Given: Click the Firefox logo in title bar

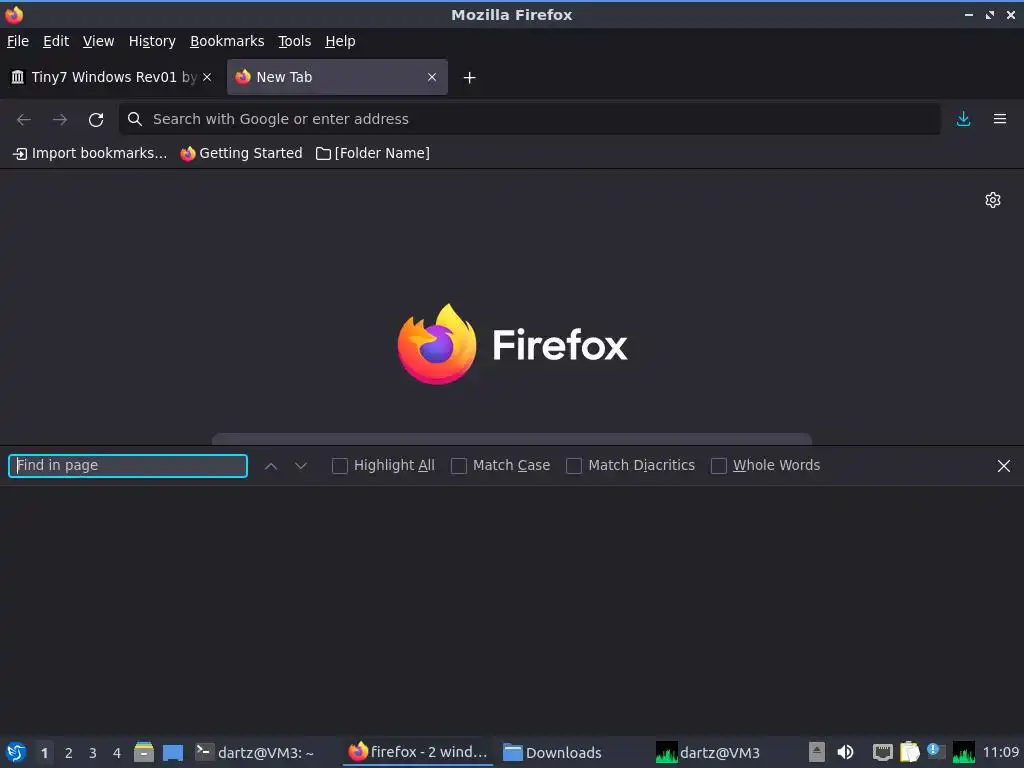Looking at the screenshot, I should (x=14, y=14).
